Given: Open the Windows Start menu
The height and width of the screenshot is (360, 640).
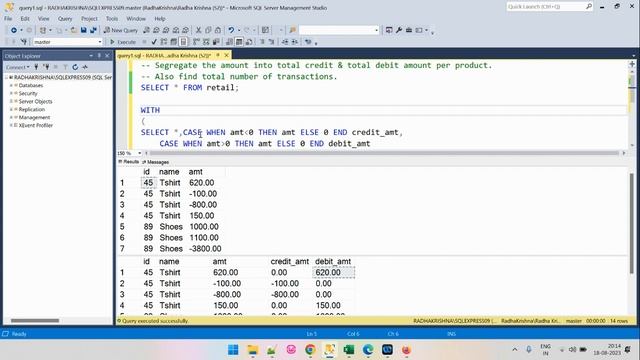Looking at the screenshot, I should point(233,350).
